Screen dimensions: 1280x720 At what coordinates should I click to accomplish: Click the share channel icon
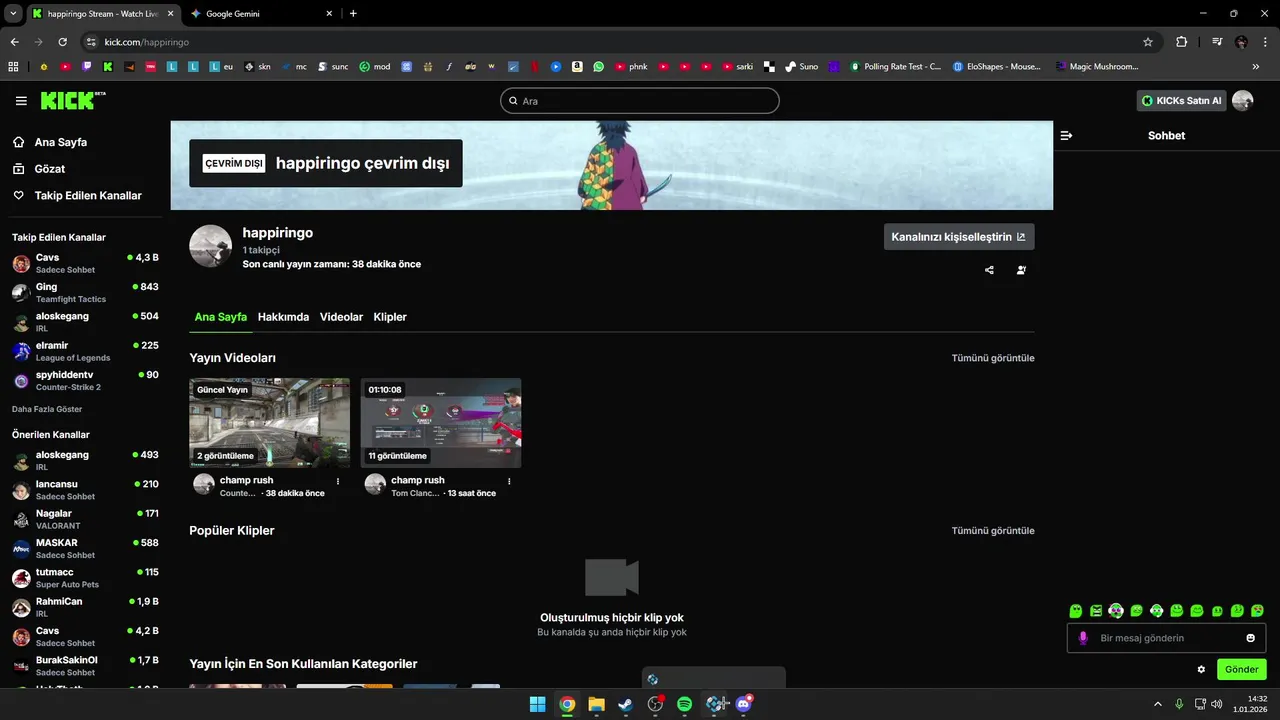(990, 270)
